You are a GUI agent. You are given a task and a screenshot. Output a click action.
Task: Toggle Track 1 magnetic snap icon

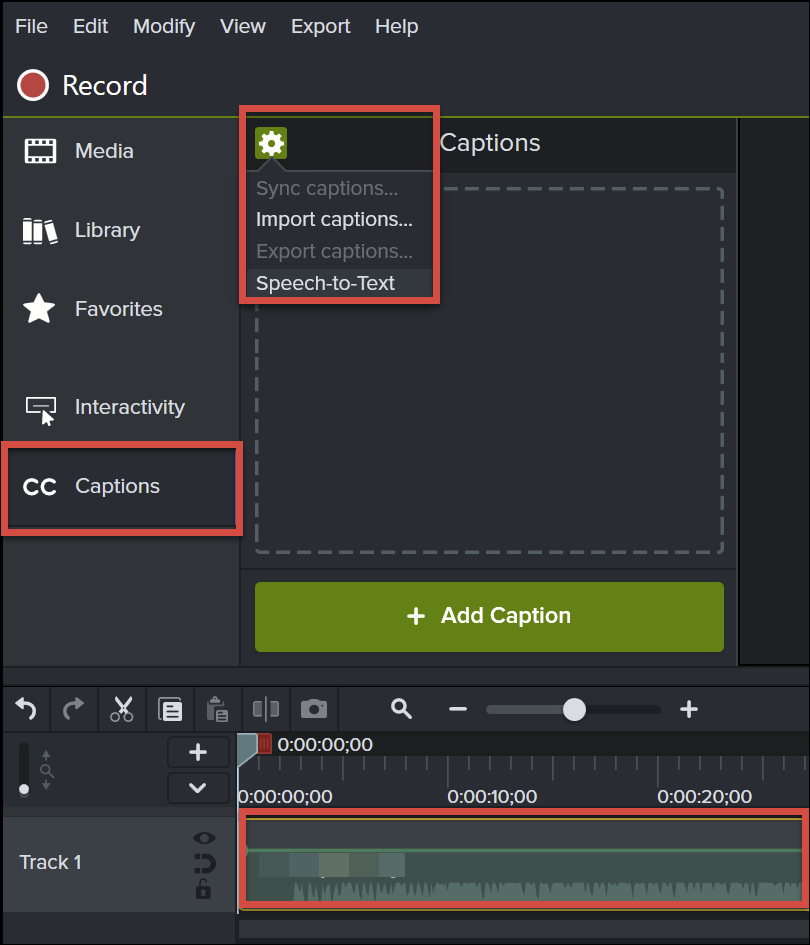[x=204, y=863]
